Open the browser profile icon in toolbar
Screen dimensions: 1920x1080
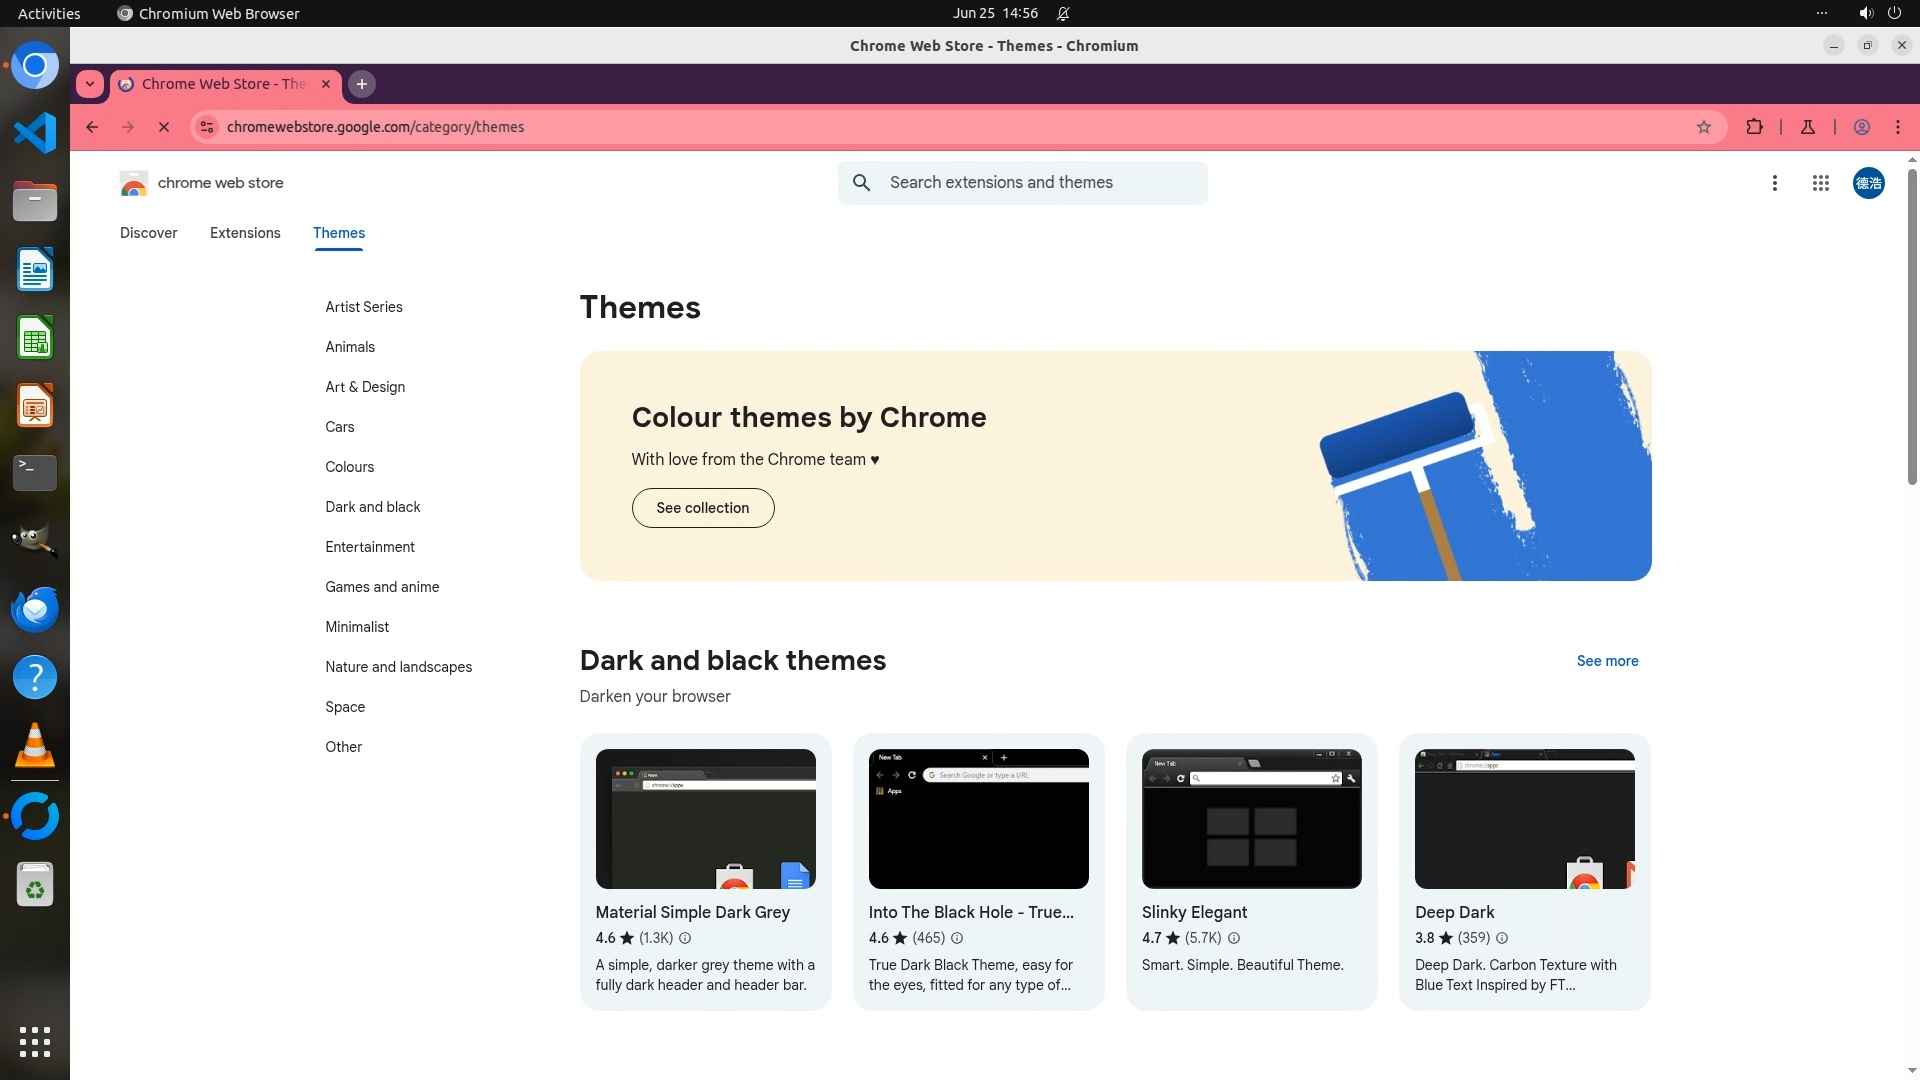pos(1862,127)
